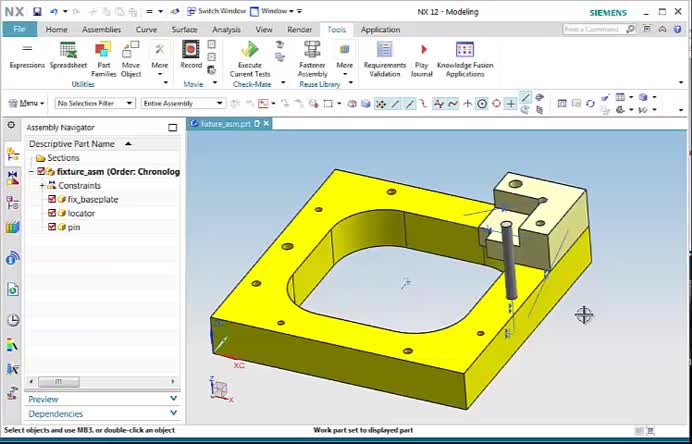
Task: Click the Help question mark icon
Action: 678,29
